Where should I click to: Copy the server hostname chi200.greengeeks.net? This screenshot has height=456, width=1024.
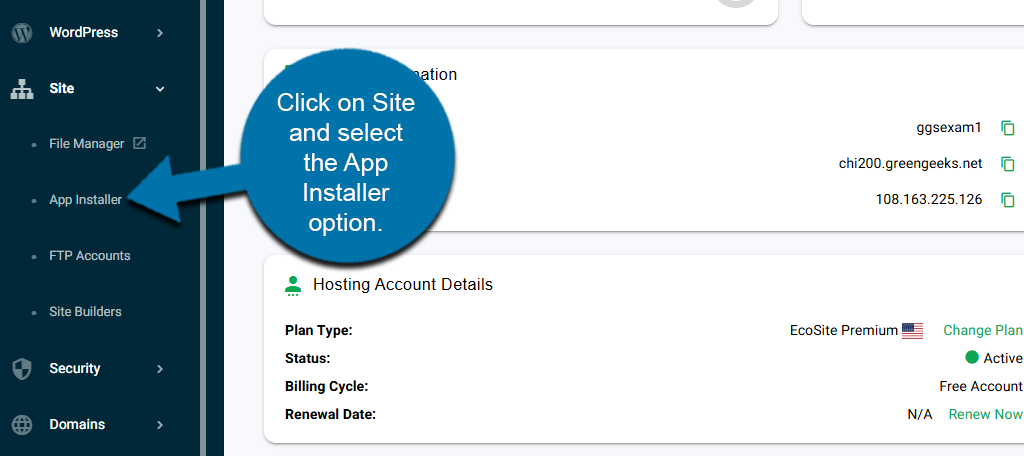point(1008,164)
